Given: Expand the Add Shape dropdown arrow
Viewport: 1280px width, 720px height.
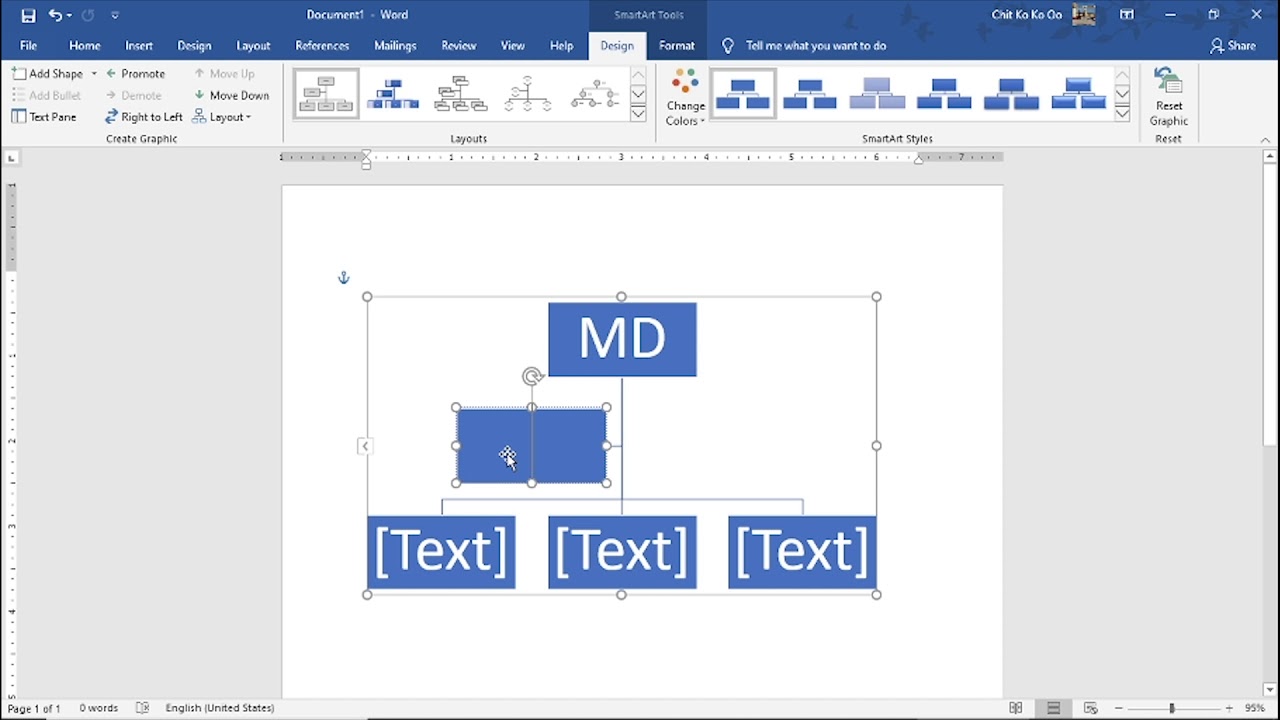Looking at the screenshot, I should [94, 74].
